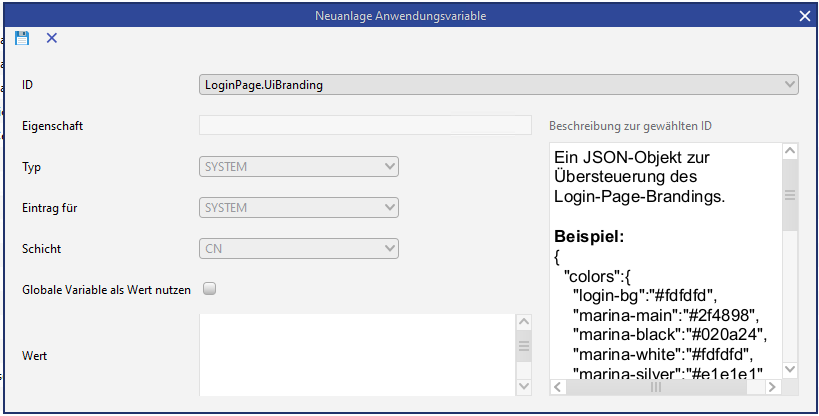Click the Wert field vertical scrollbar thumb
This screenshot has width=819, height=416.
[524, 347]
